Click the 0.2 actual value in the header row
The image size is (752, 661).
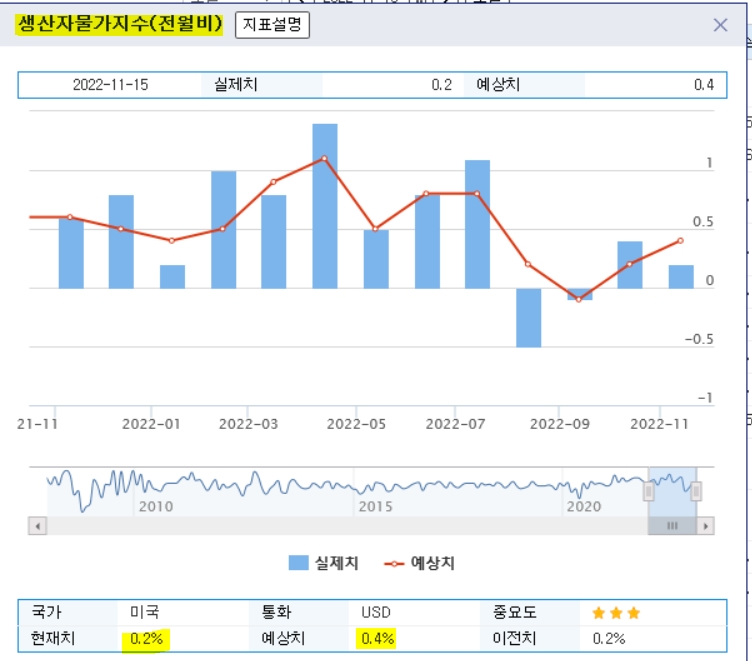[442, 85]
